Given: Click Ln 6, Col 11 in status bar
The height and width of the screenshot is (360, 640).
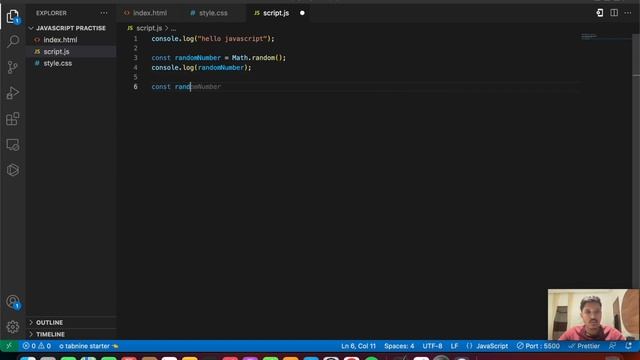Looking at the screenshot, I should 358,346.
